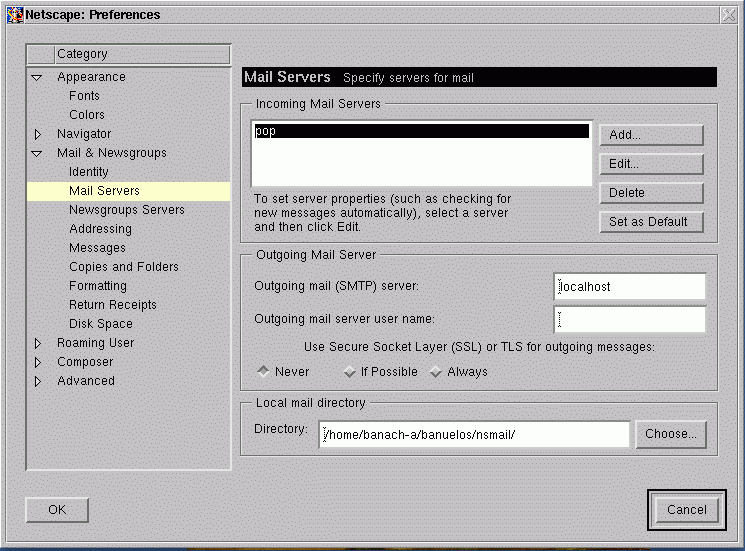This screenshot has height=551, width=745.
Task: Select the pop incoming mail server
Action: (x=421, y=131)
